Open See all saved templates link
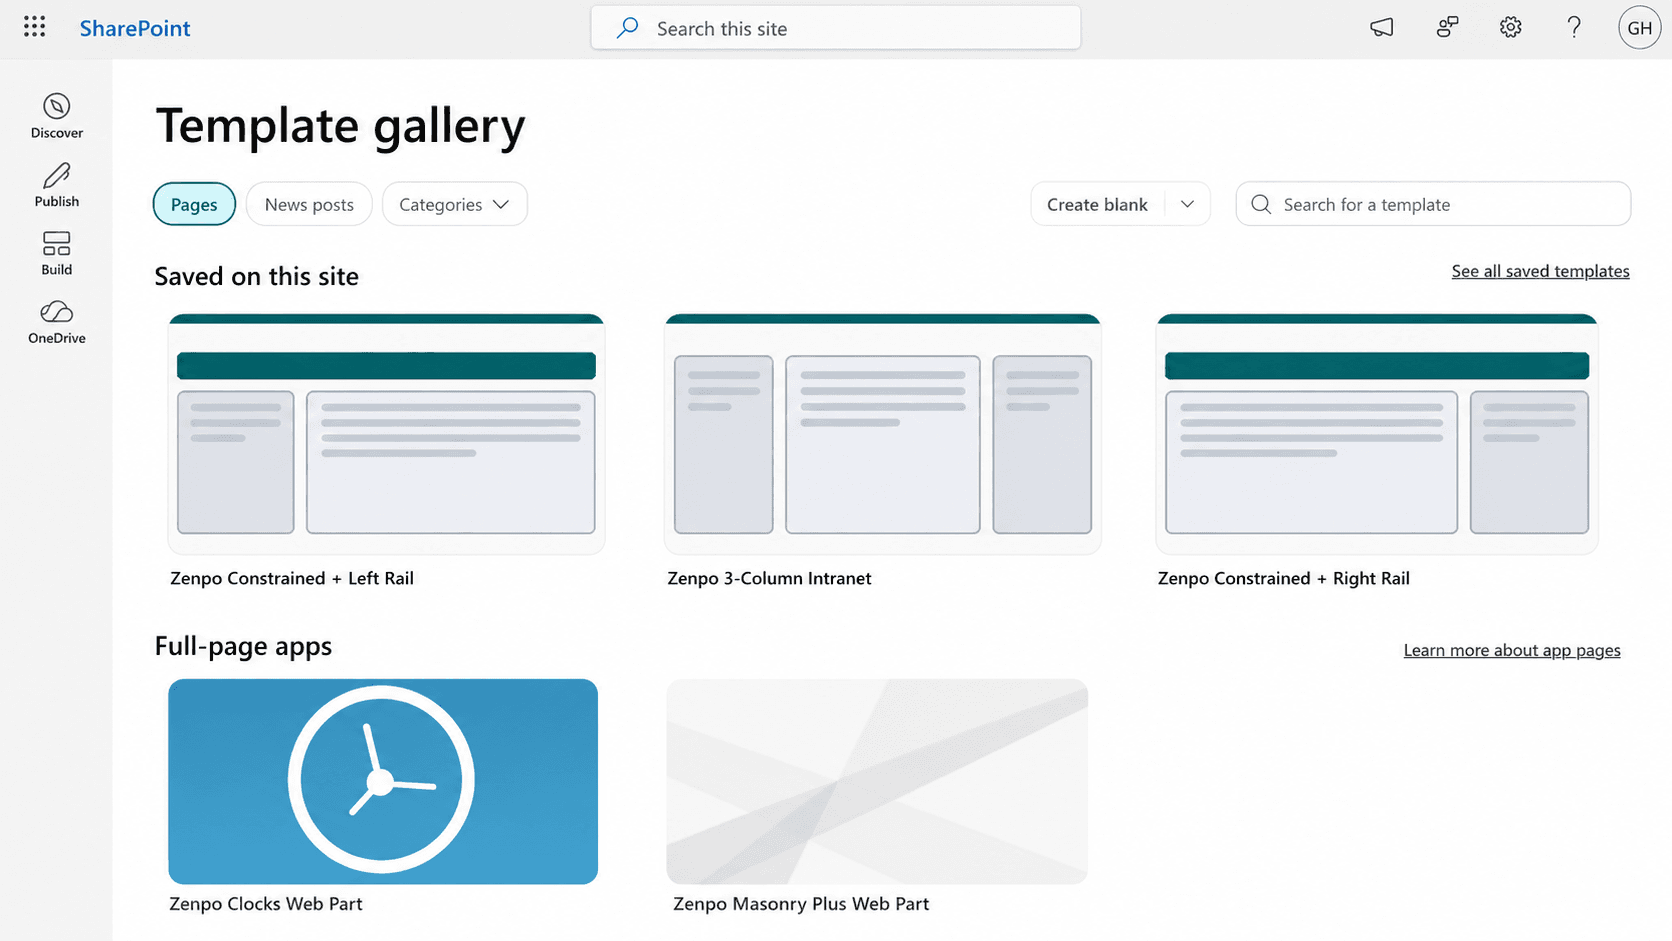Screen dimensions: 1672x941 1540,271
